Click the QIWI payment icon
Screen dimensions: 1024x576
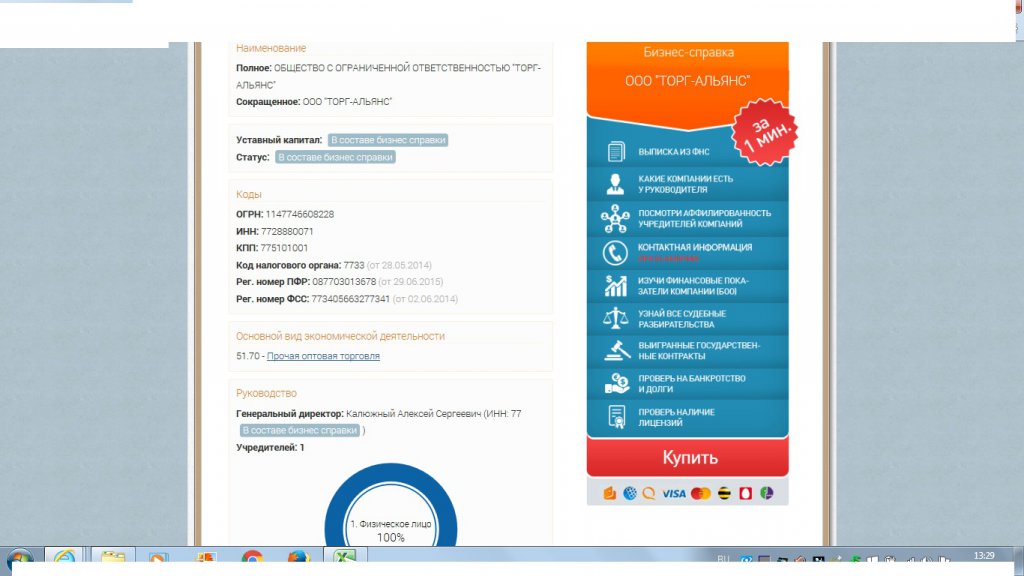tap(648, 493)
